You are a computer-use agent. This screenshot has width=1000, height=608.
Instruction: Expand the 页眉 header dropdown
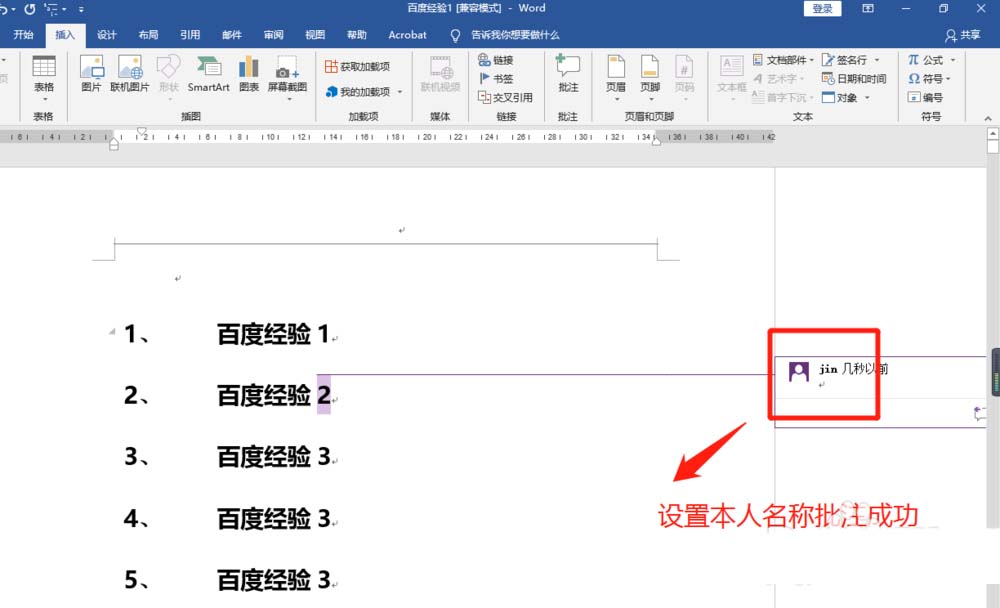(616, 99)
